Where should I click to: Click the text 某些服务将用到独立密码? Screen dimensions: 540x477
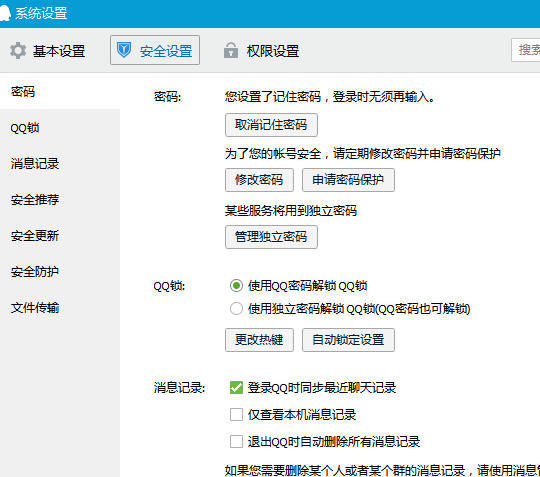291,210
